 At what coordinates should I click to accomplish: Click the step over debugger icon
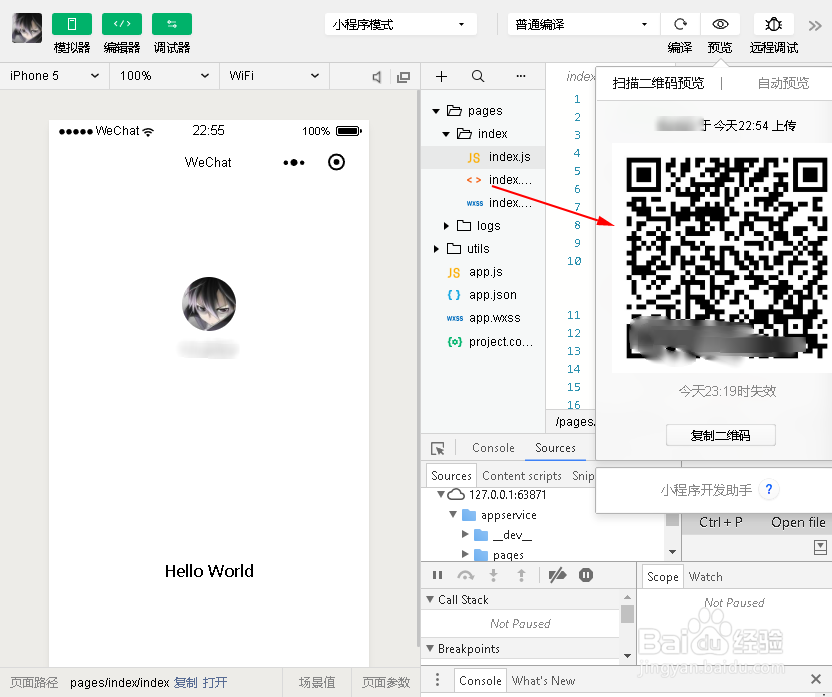(465, 575)
